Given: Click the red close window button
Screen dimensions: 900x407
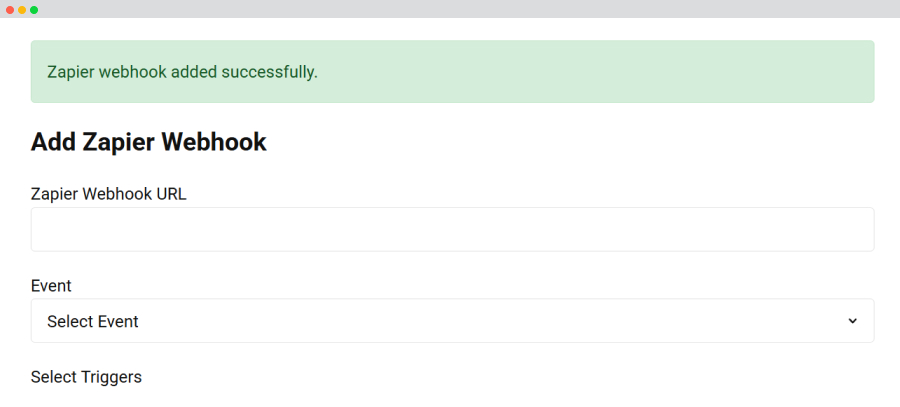Looking at the screenshot, I should 10,9.
